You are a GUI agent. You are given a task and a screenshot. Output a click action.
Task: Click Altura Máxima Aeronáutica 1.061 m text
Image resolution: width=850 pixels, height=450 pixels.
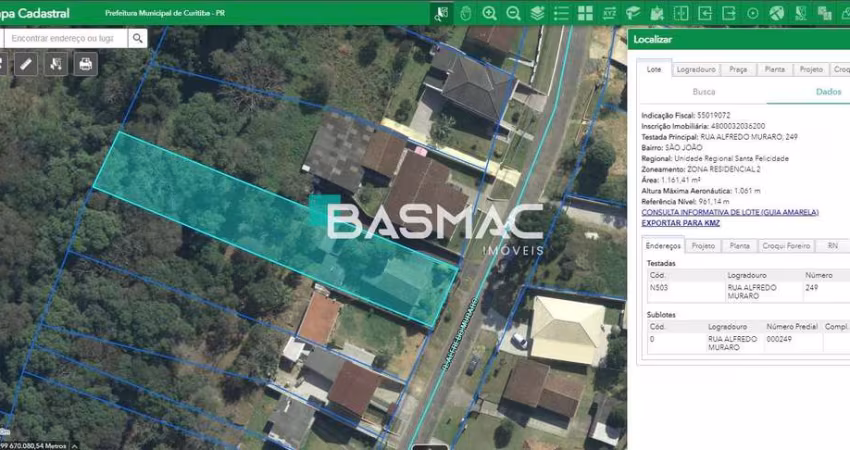[700, 191]
